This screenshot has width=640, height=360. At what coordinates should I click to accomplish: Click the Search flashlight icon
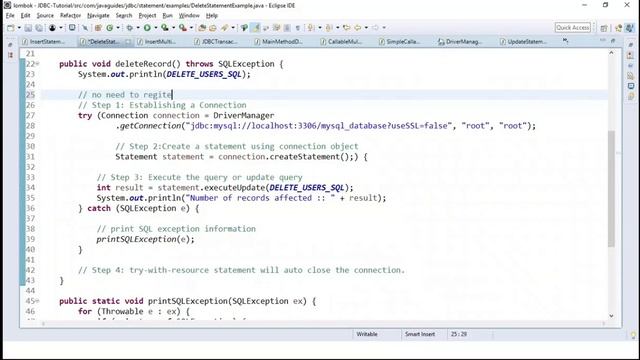coord(224,28)
